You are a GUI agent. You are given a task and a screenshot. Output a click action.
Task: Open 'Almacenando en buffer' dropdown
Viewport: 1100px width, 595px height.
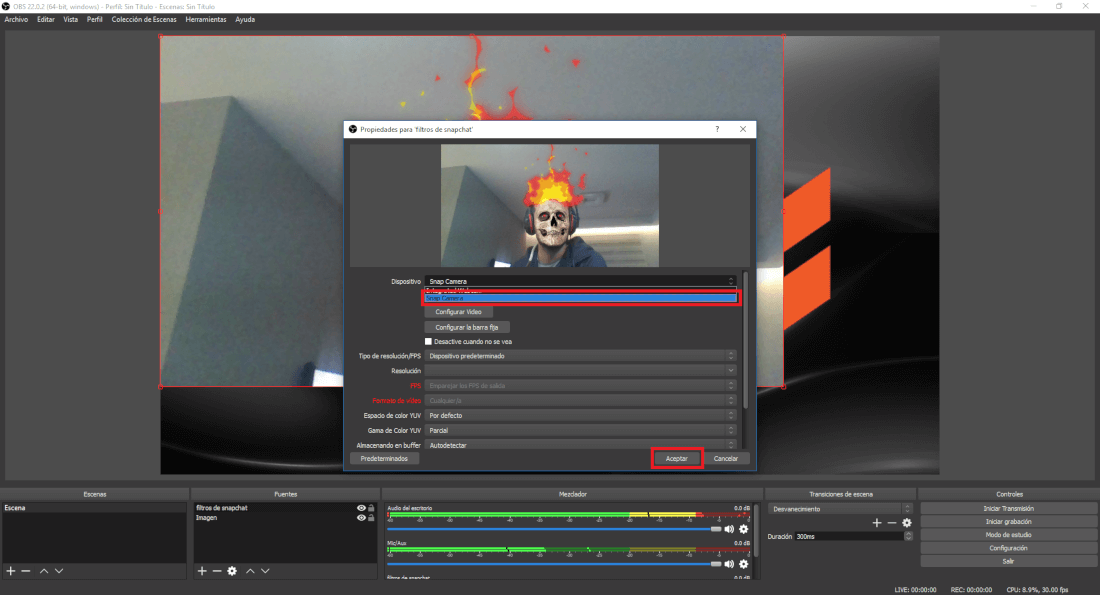(581, 445)
